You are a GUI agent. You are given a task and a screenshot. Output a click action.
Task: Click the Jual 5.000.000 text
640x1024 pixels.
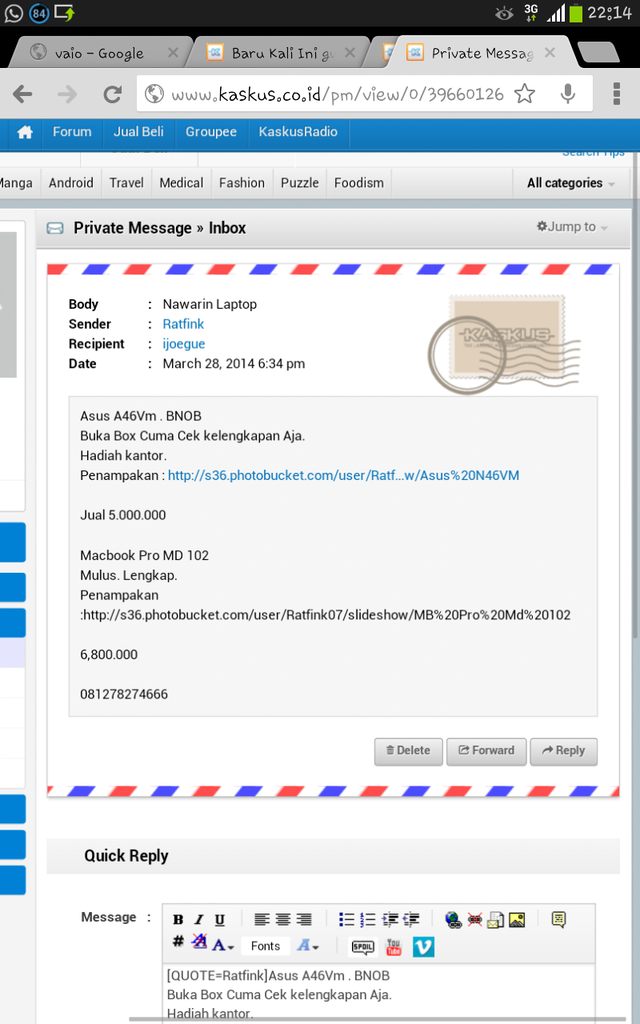click(x=123, y=515)
